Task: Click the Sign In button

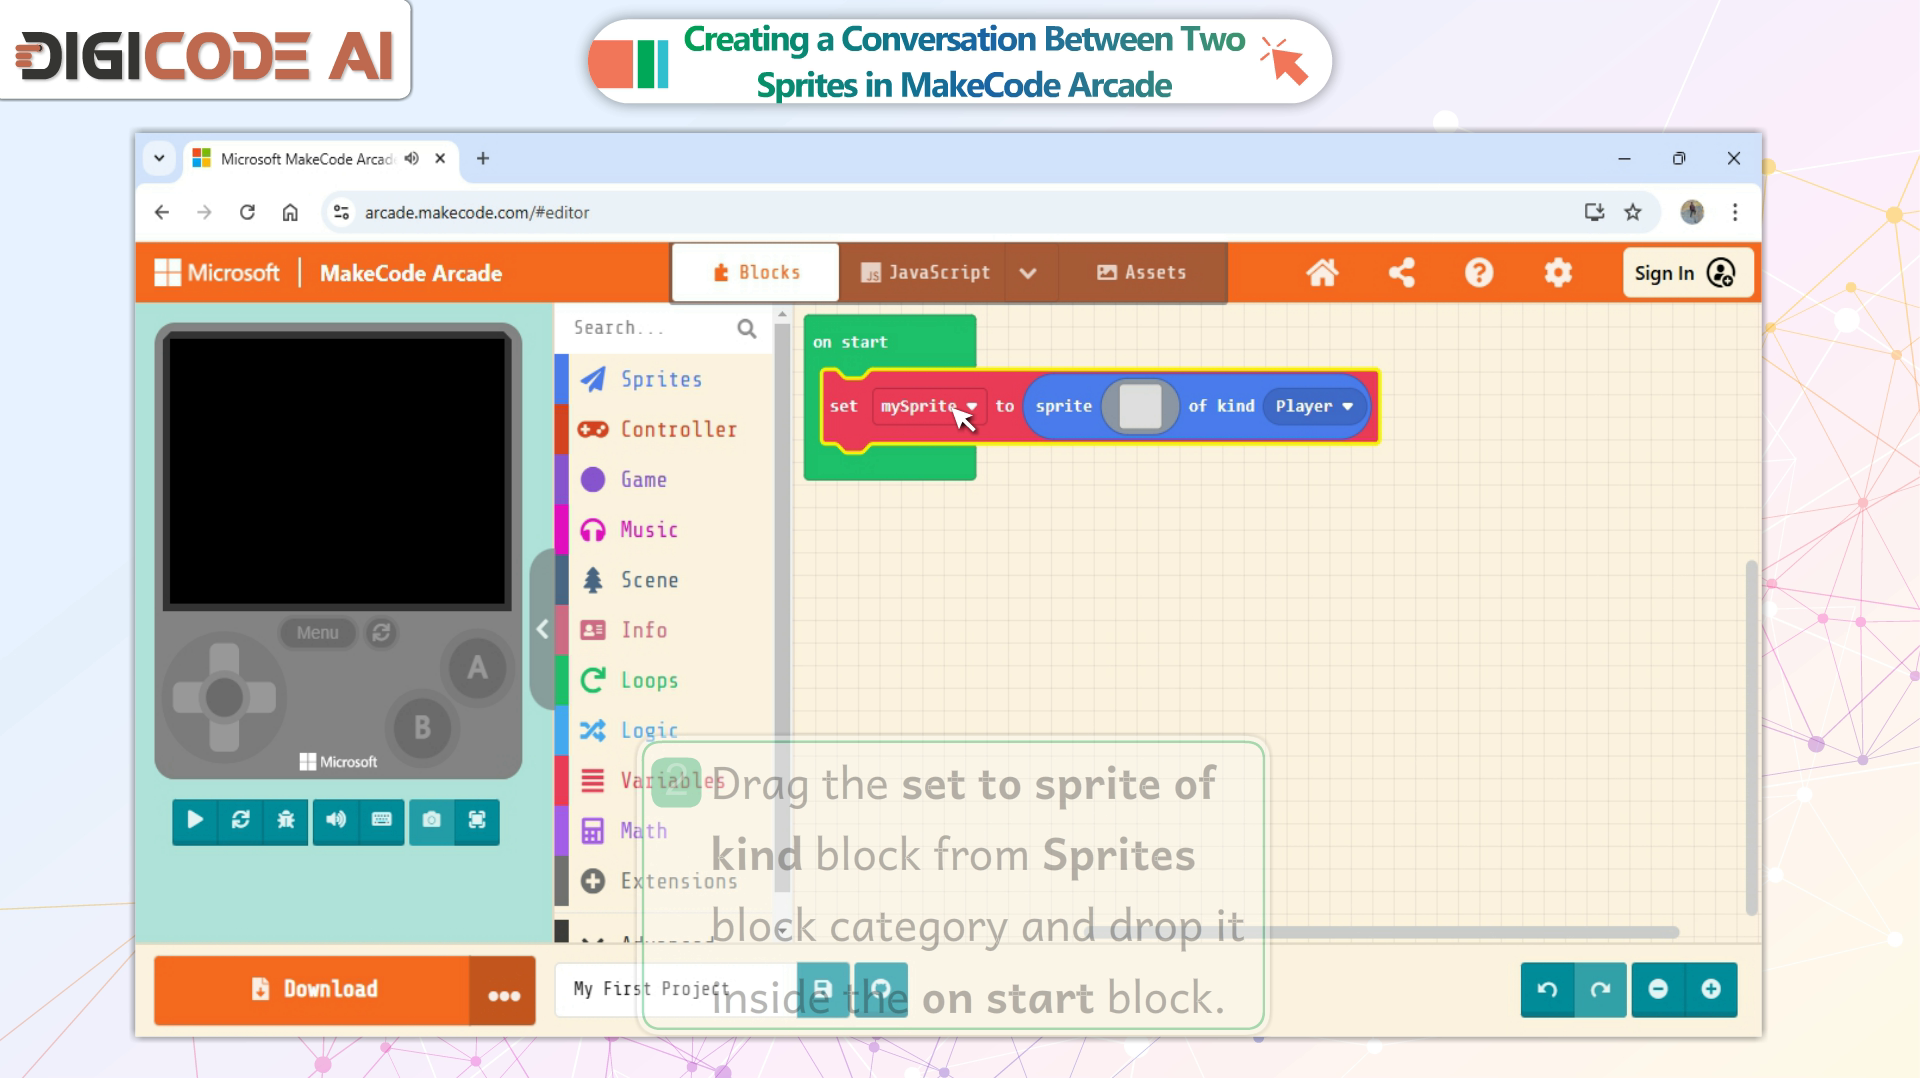Action: pos(1687,273)
